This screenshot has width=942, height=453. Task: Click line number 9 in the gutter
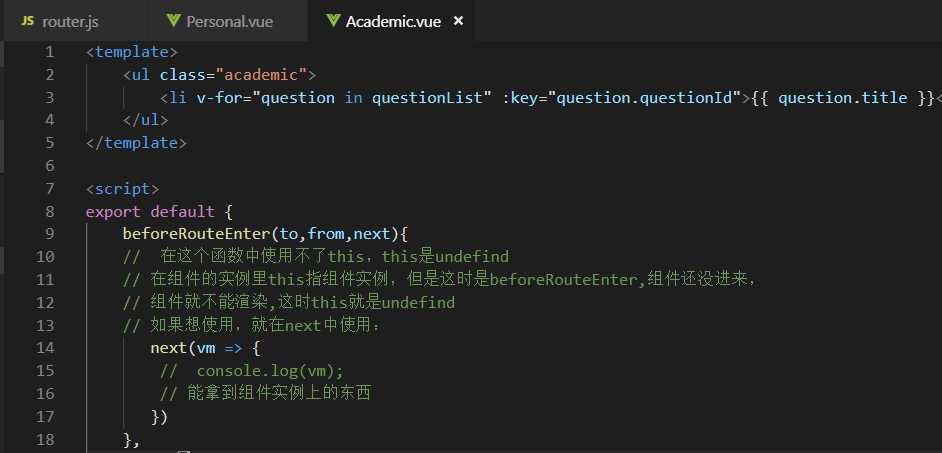pyautogui.click(x=49, y=234)
